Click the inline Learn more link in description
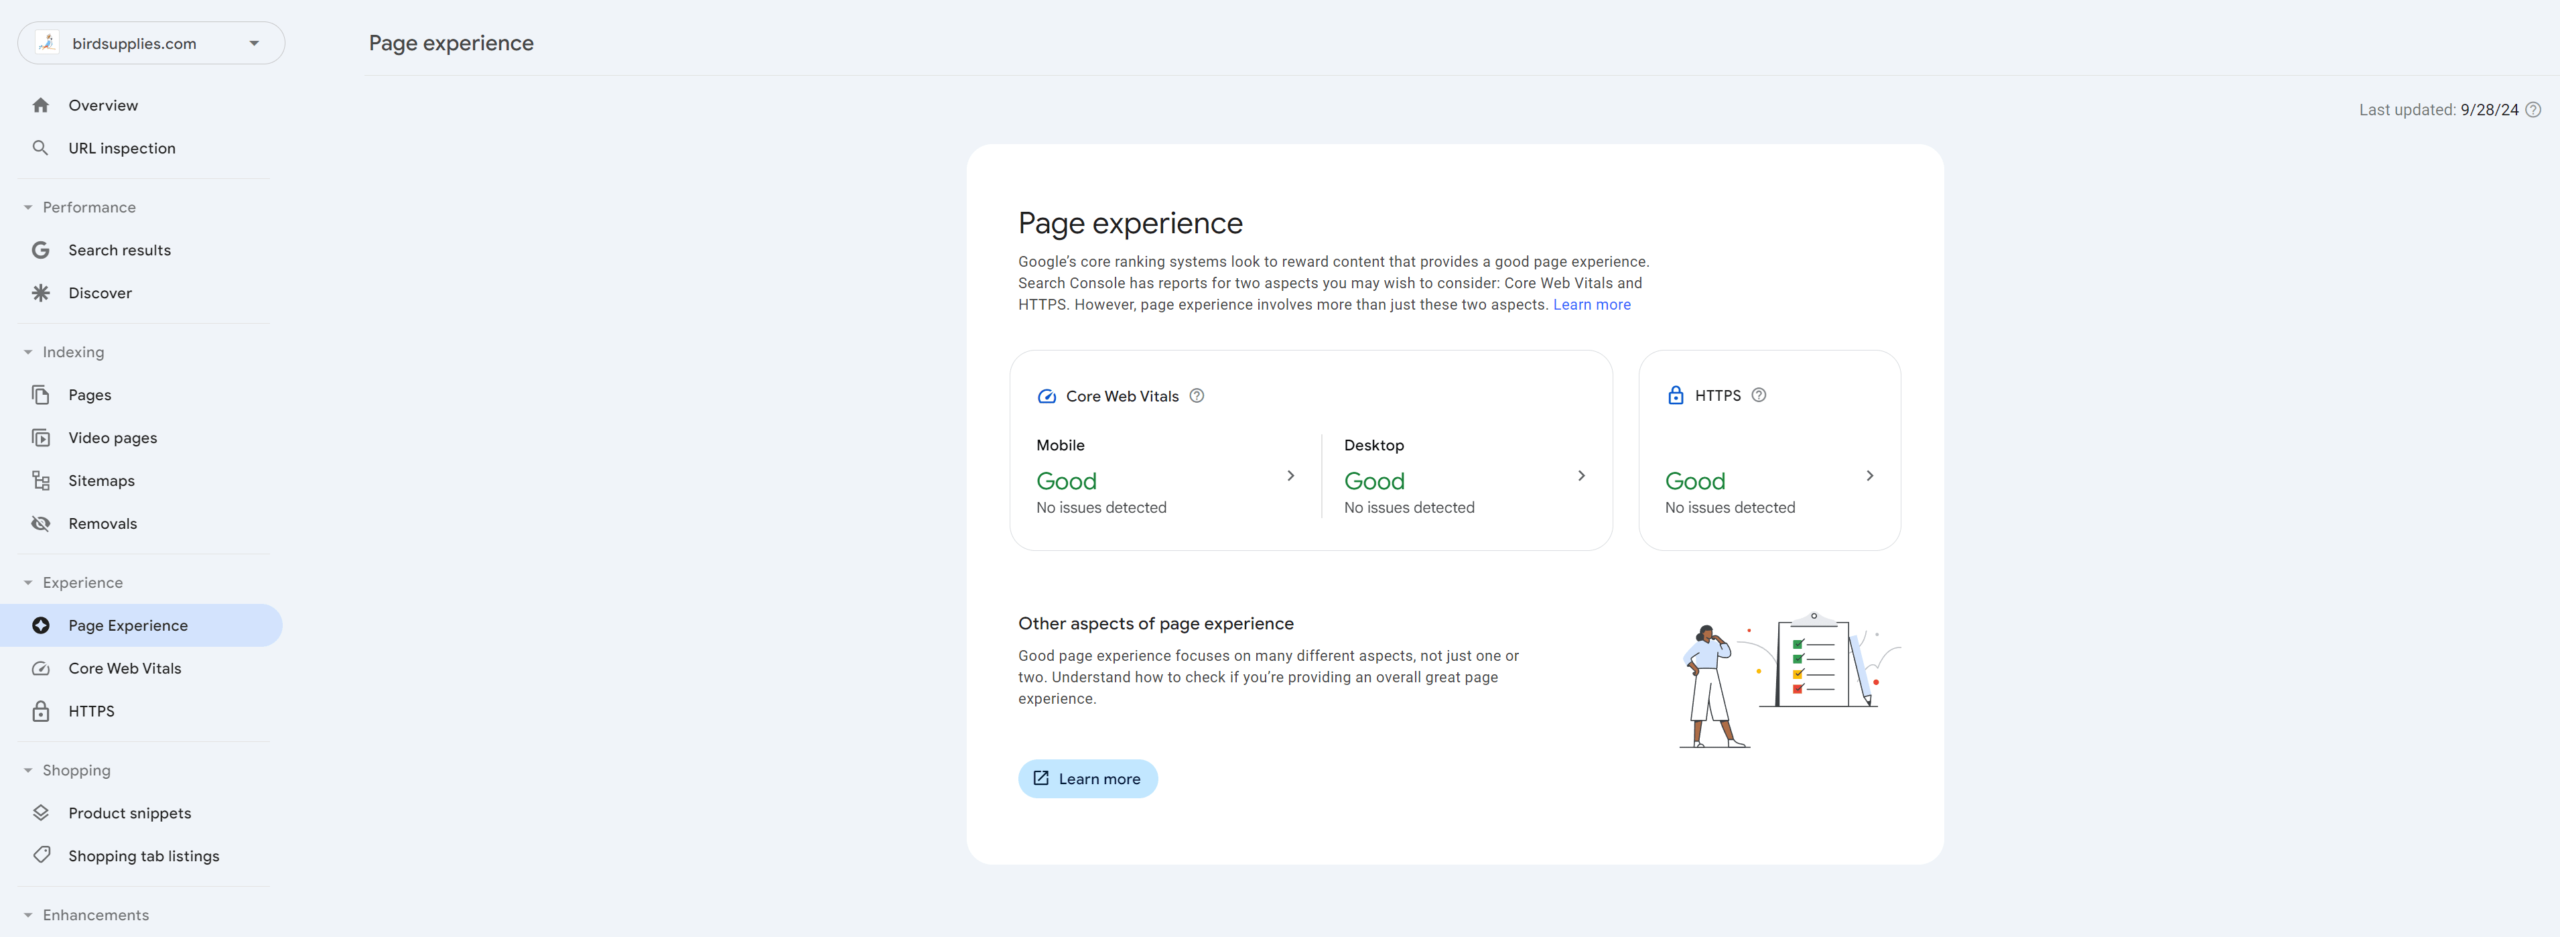The height and width of the screenshot is (937, 2560). click(1591, 305)
